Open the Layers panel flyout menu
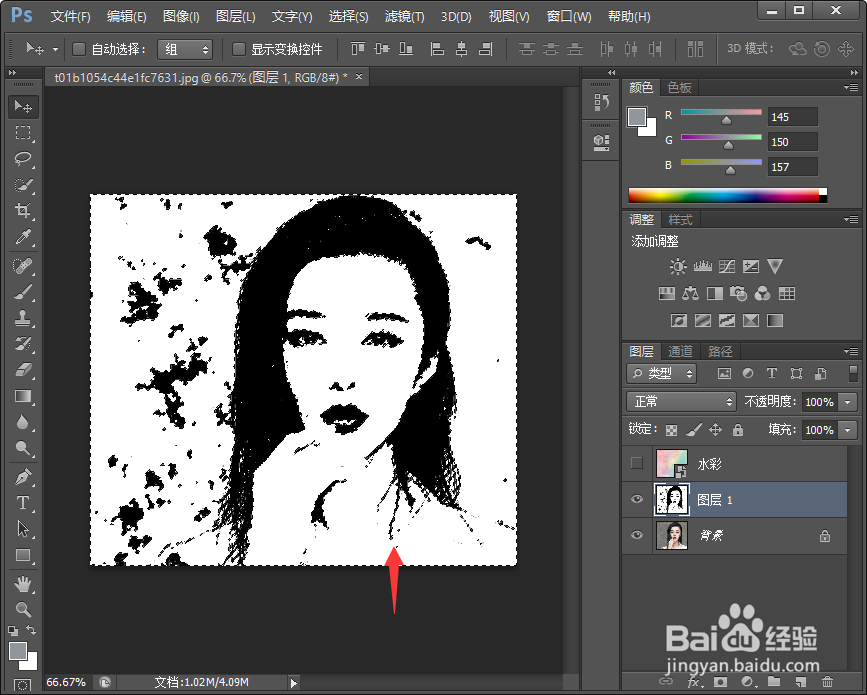The image size is (867, 695). click(851, 351)
